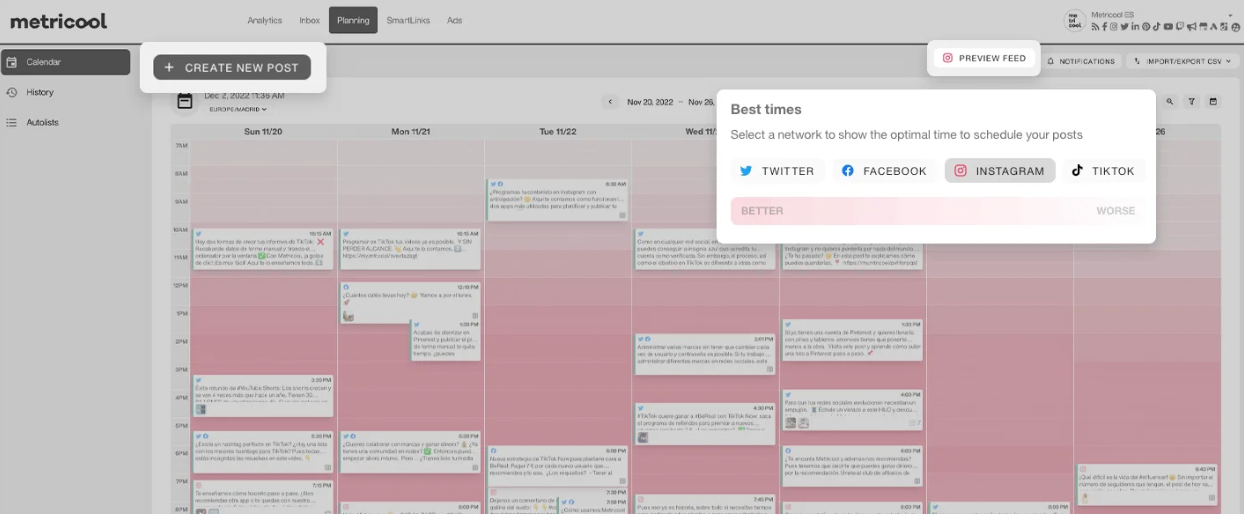
Task: Click the Google Ads 'A' icon in header
Action: tap(1214, 26)
